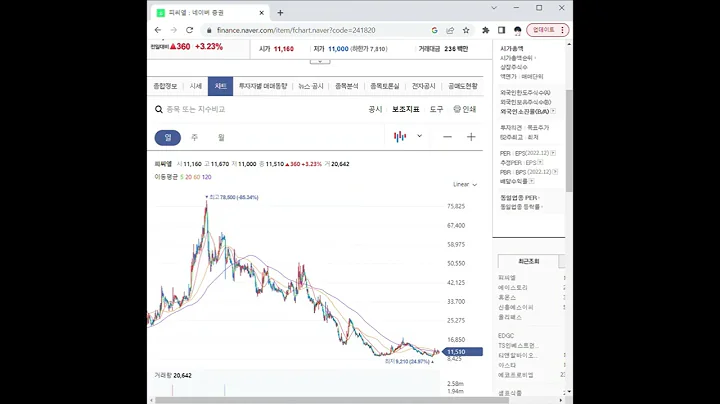The image size is (720, 404).
Task: Open 피씨엘 in recent list
Action: pos(507,278)
